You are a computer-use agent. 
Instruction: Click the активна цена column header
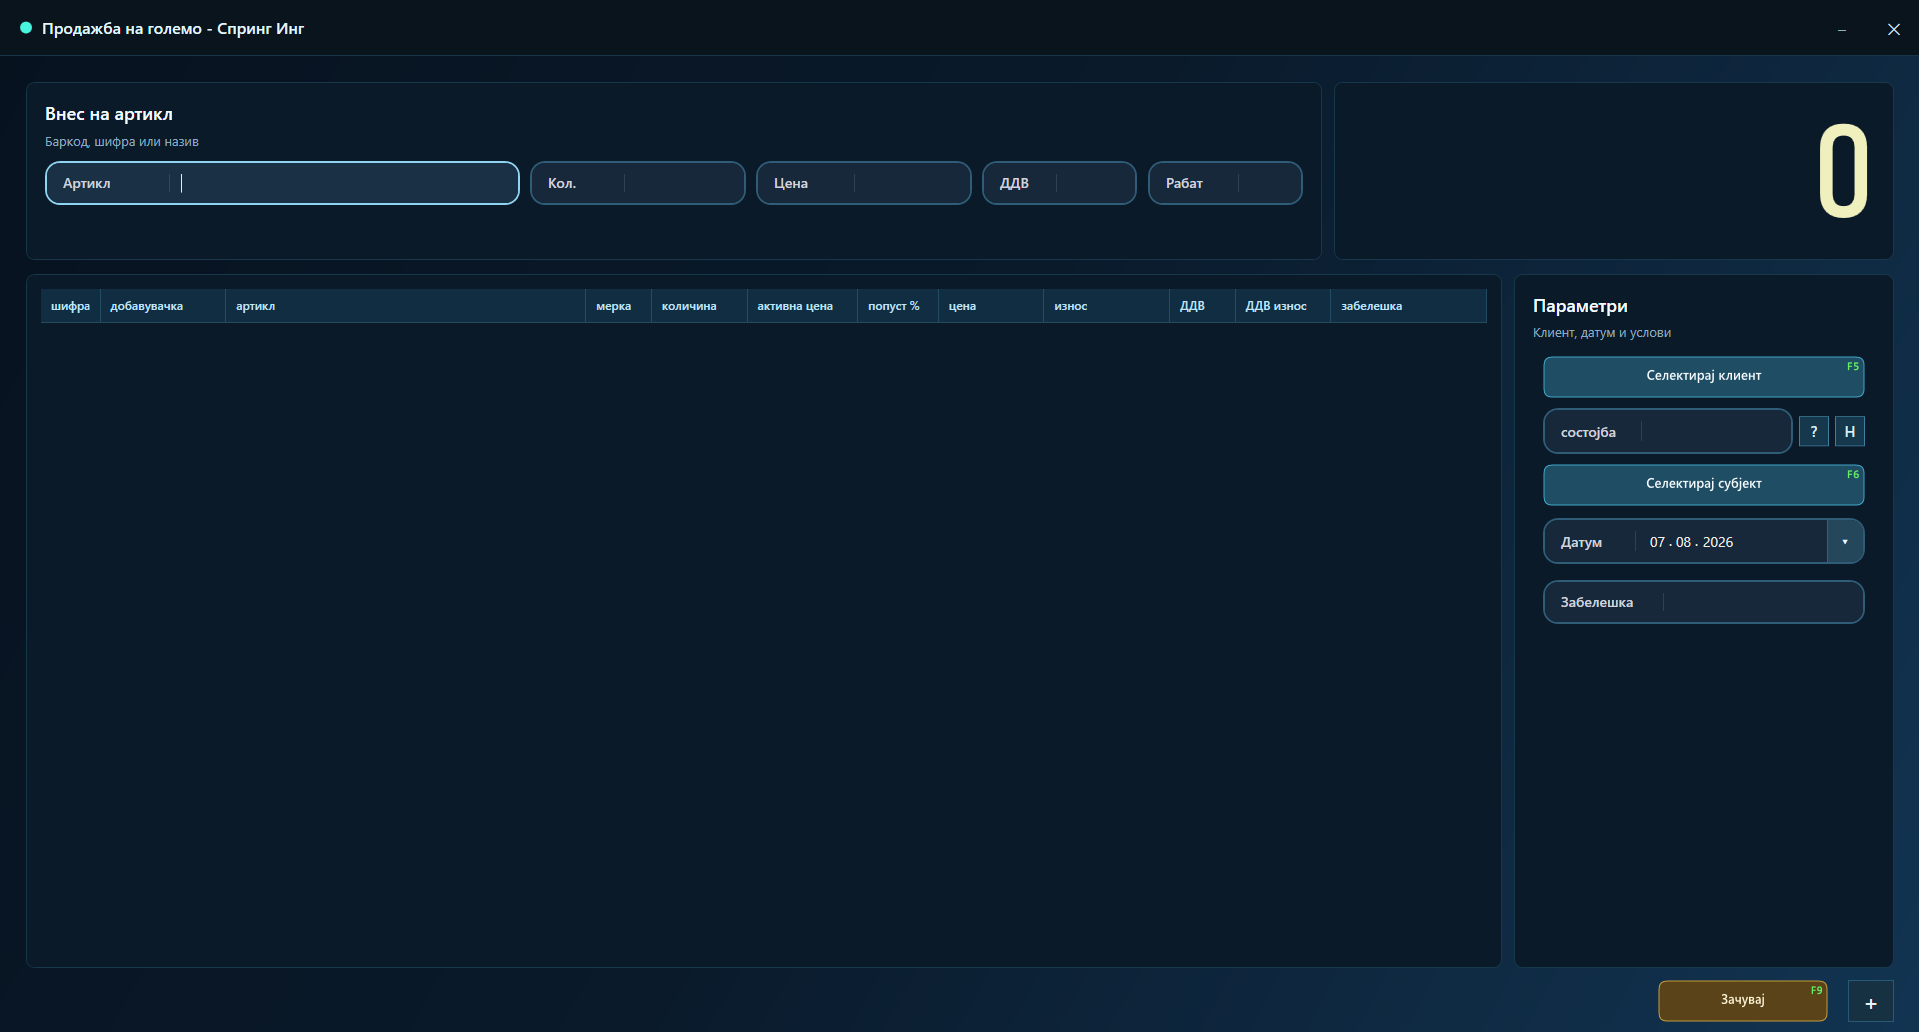point(802,306)
